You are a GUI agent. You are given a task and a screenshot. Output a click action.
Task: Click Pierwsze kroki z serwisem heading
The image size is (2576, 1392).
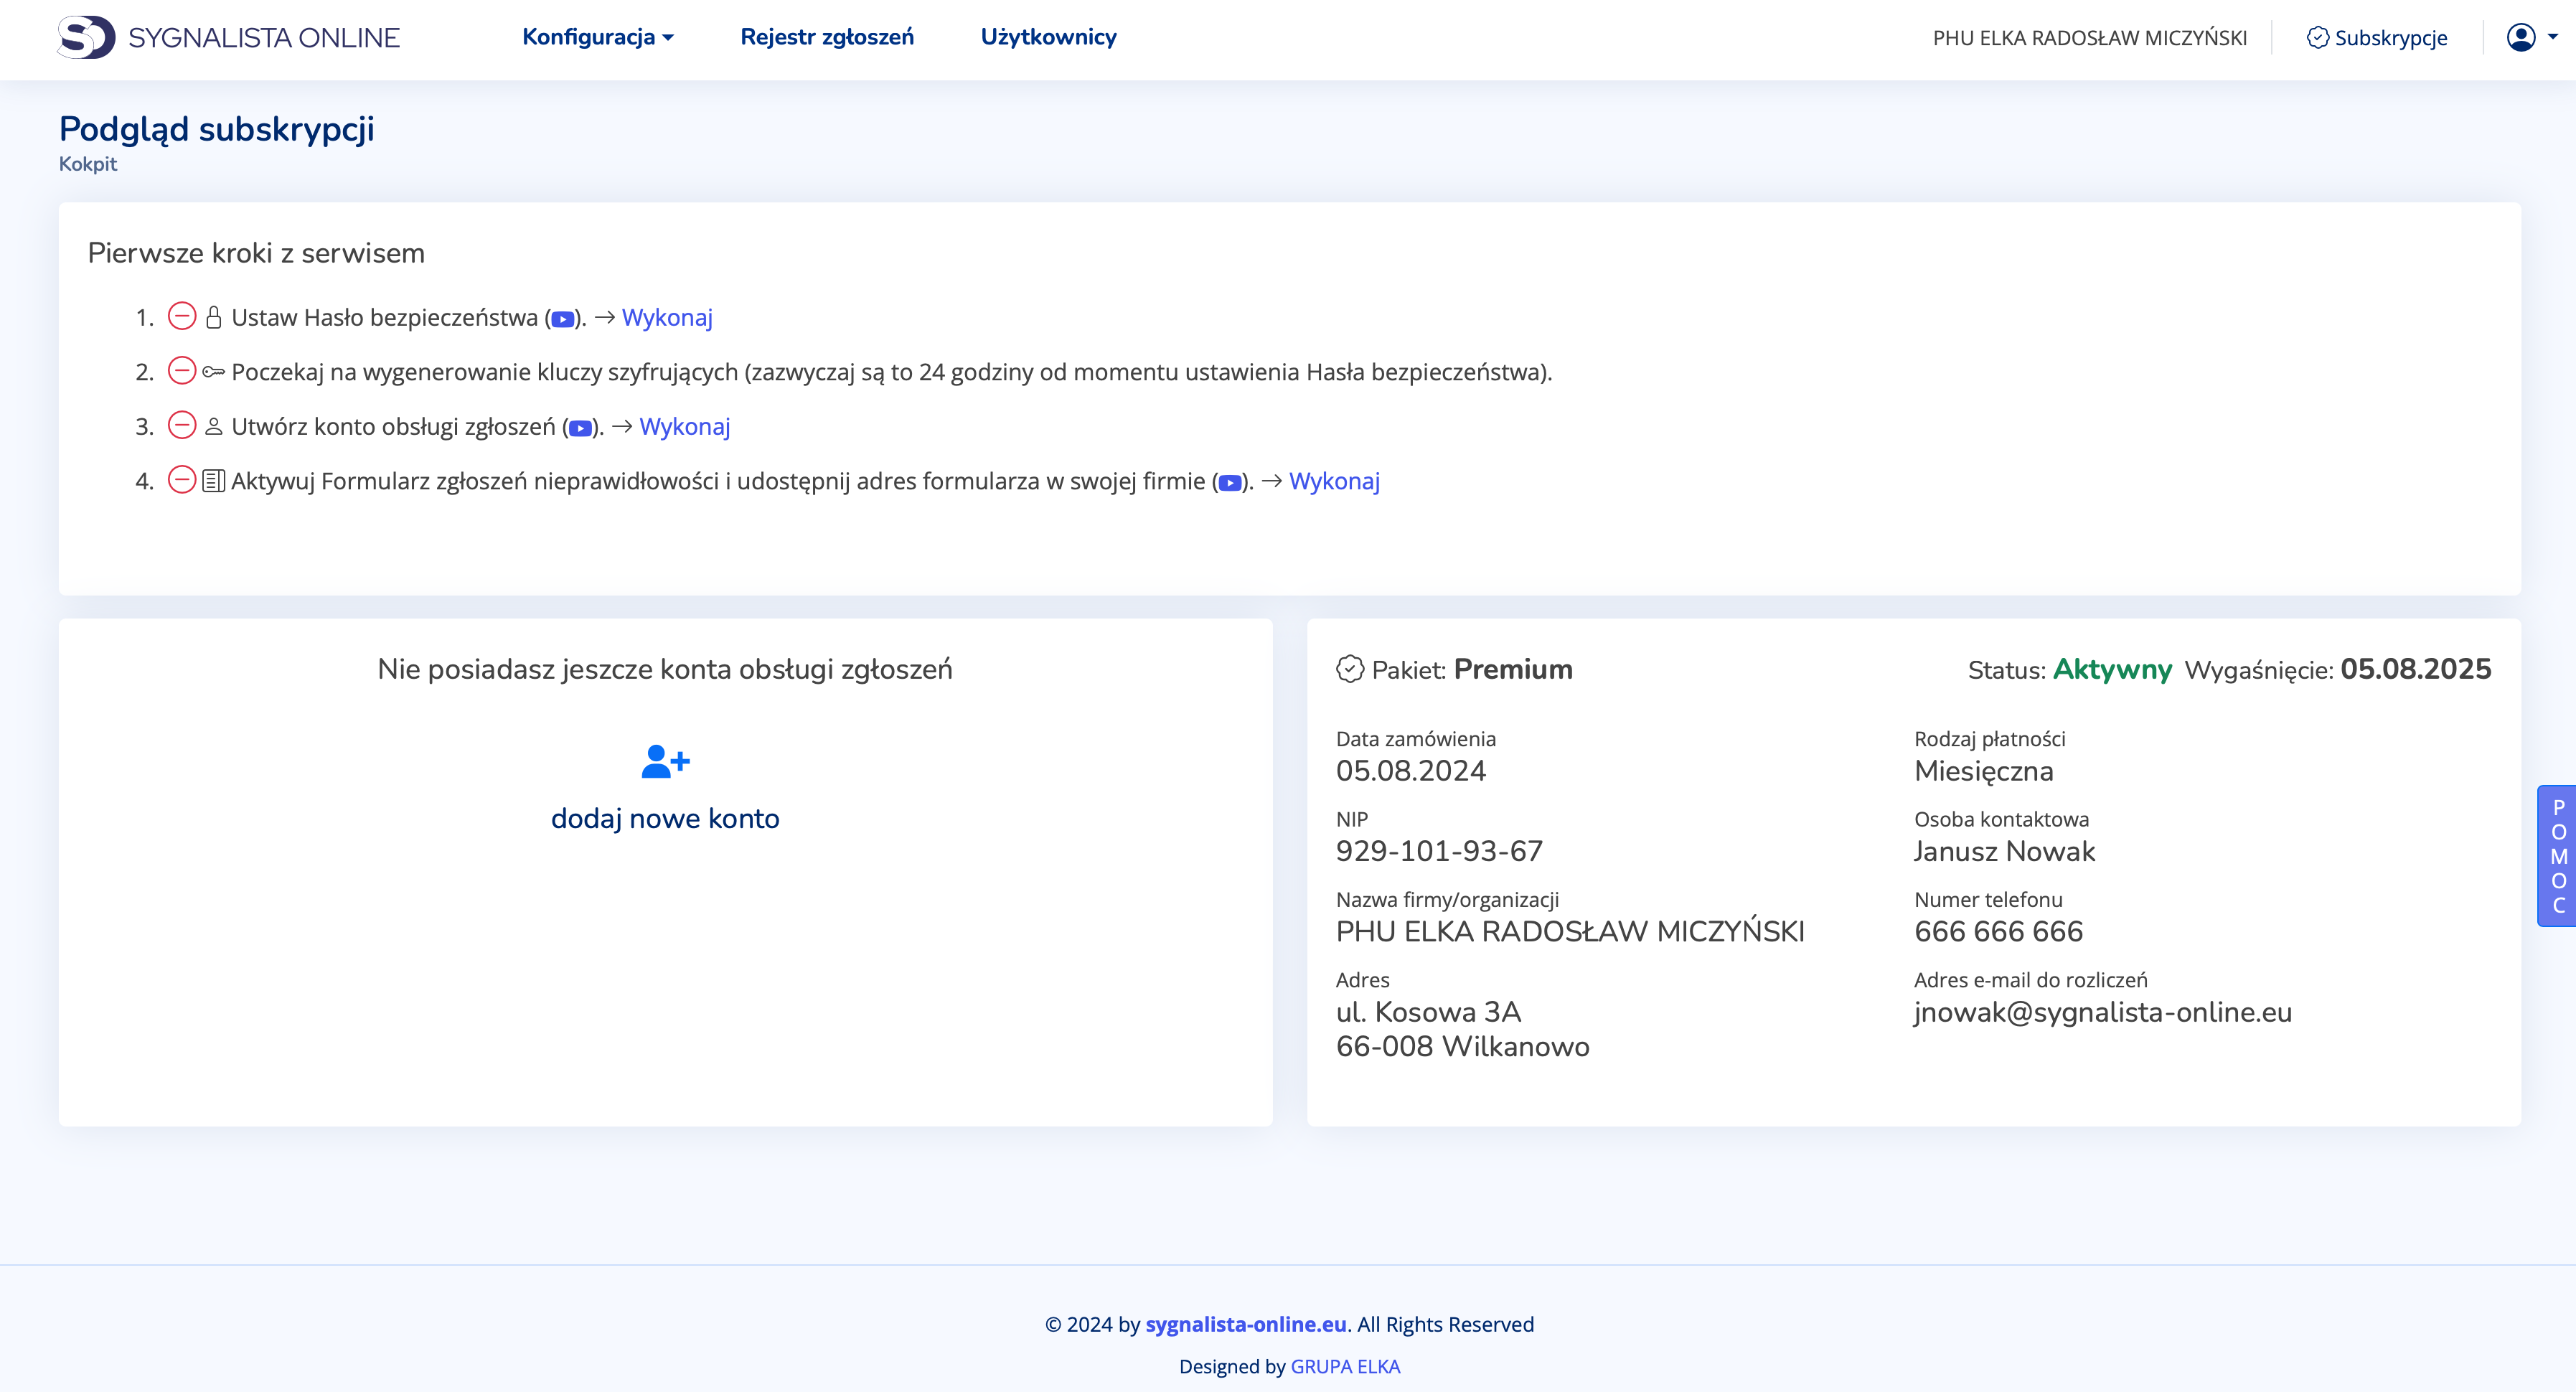click(256, 253)
